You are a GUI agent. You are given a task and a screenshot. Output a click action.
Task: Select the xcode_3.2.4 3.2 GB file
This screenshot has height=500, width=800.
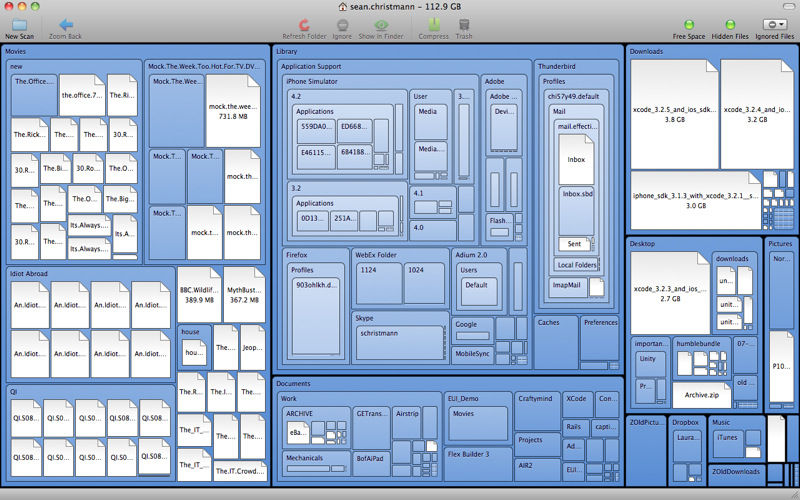point(757,114)
